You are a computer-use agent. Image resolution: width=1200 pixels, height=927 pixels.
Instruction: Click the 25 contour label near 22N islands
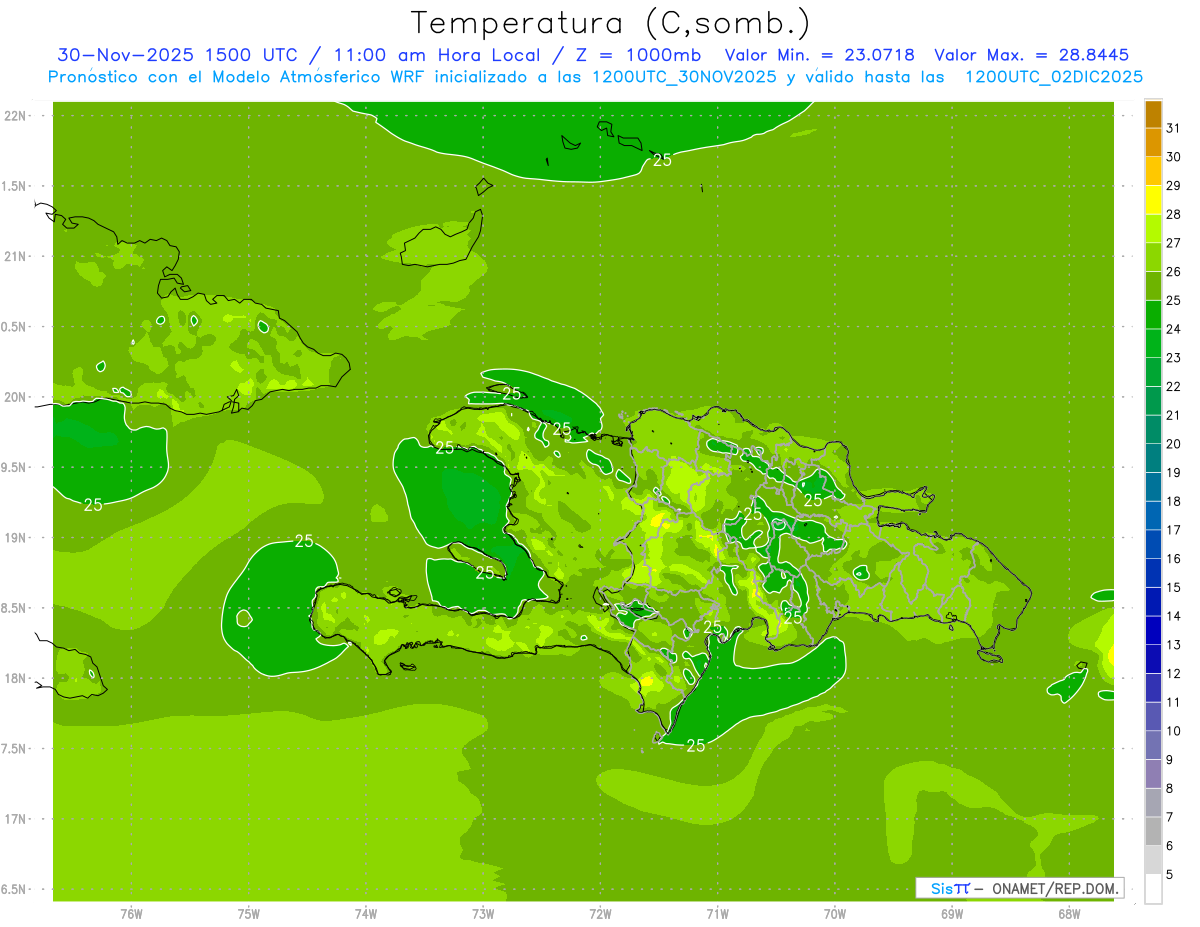662,159
